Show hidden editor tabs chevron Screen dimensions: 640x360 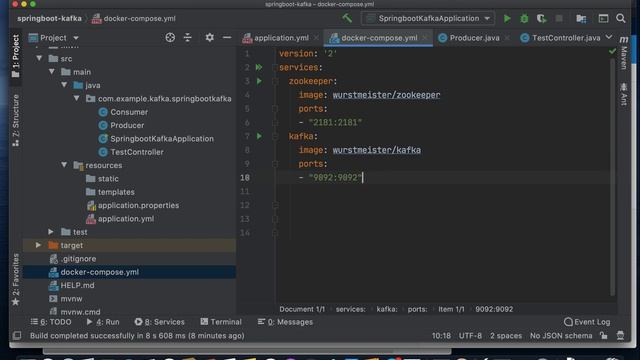[x=609, y=37]
